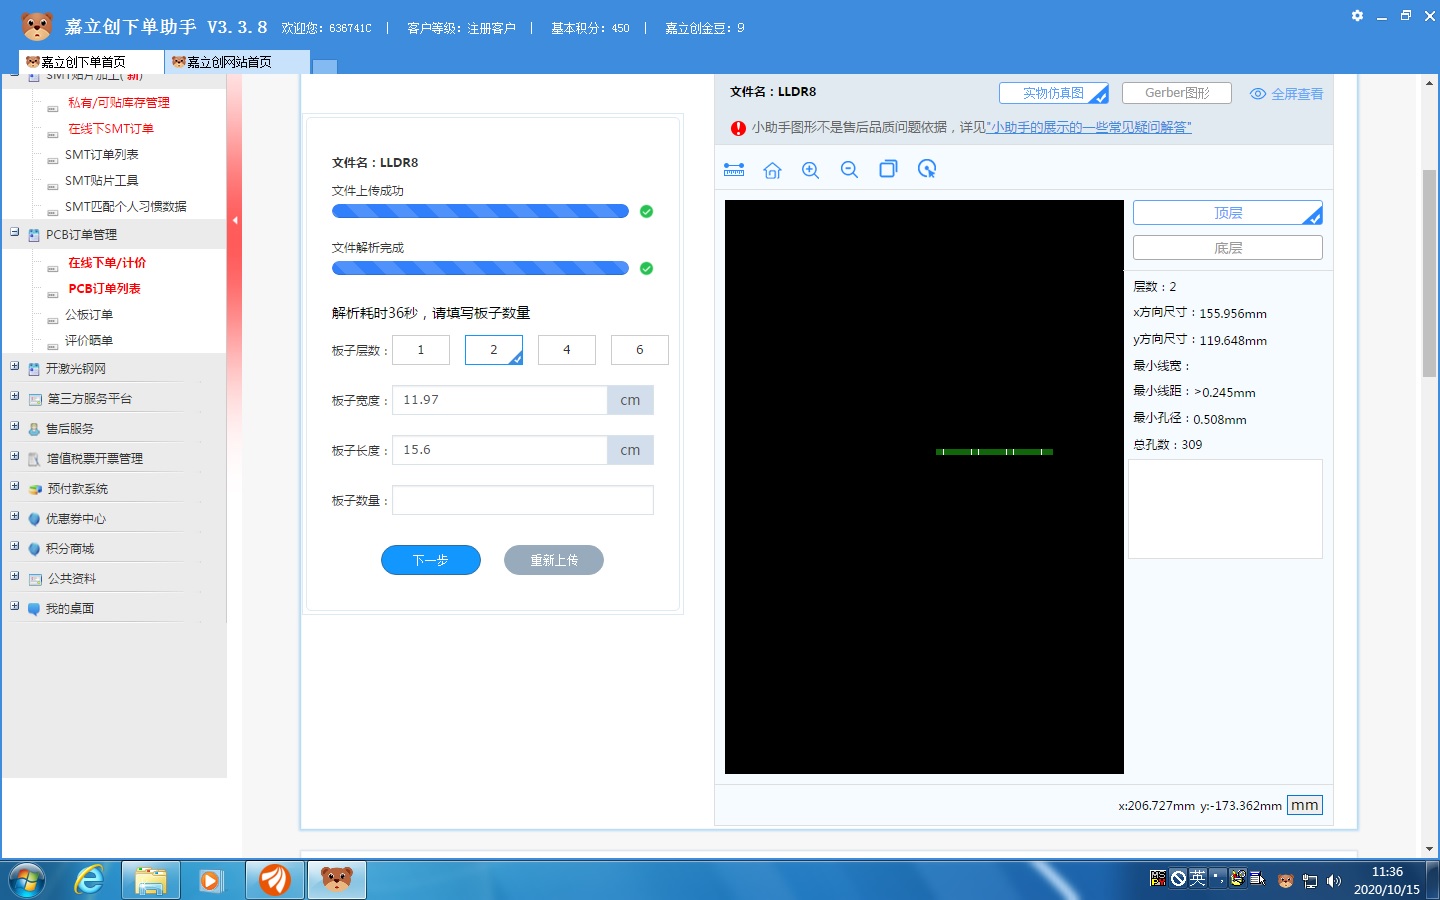Image resolution: width=1440 pixels, height=900 pixels.
Task: Click the bear app icon in taskbar
Action: (x=337, y=880)
